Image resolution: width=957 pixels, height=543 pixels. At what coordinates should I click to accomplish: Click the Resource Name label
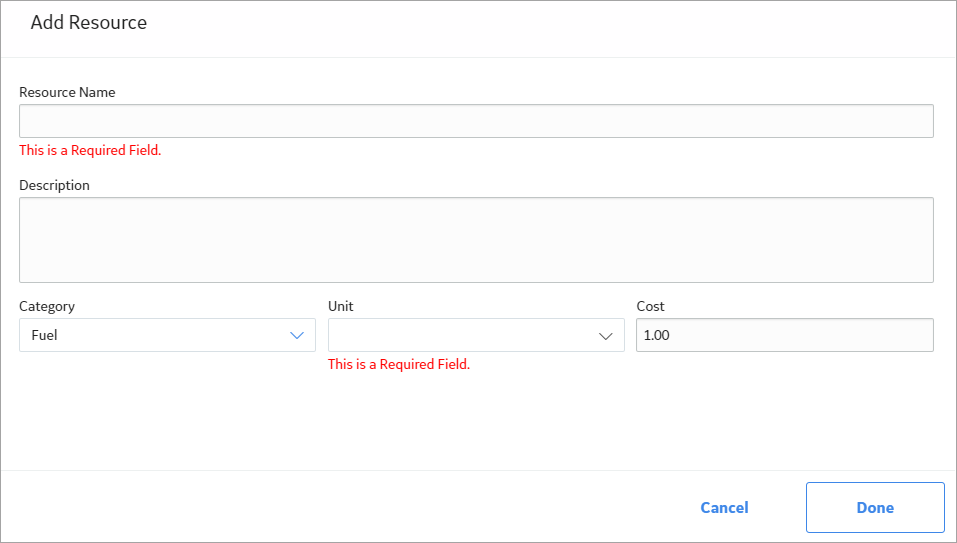tap(67, 92)
